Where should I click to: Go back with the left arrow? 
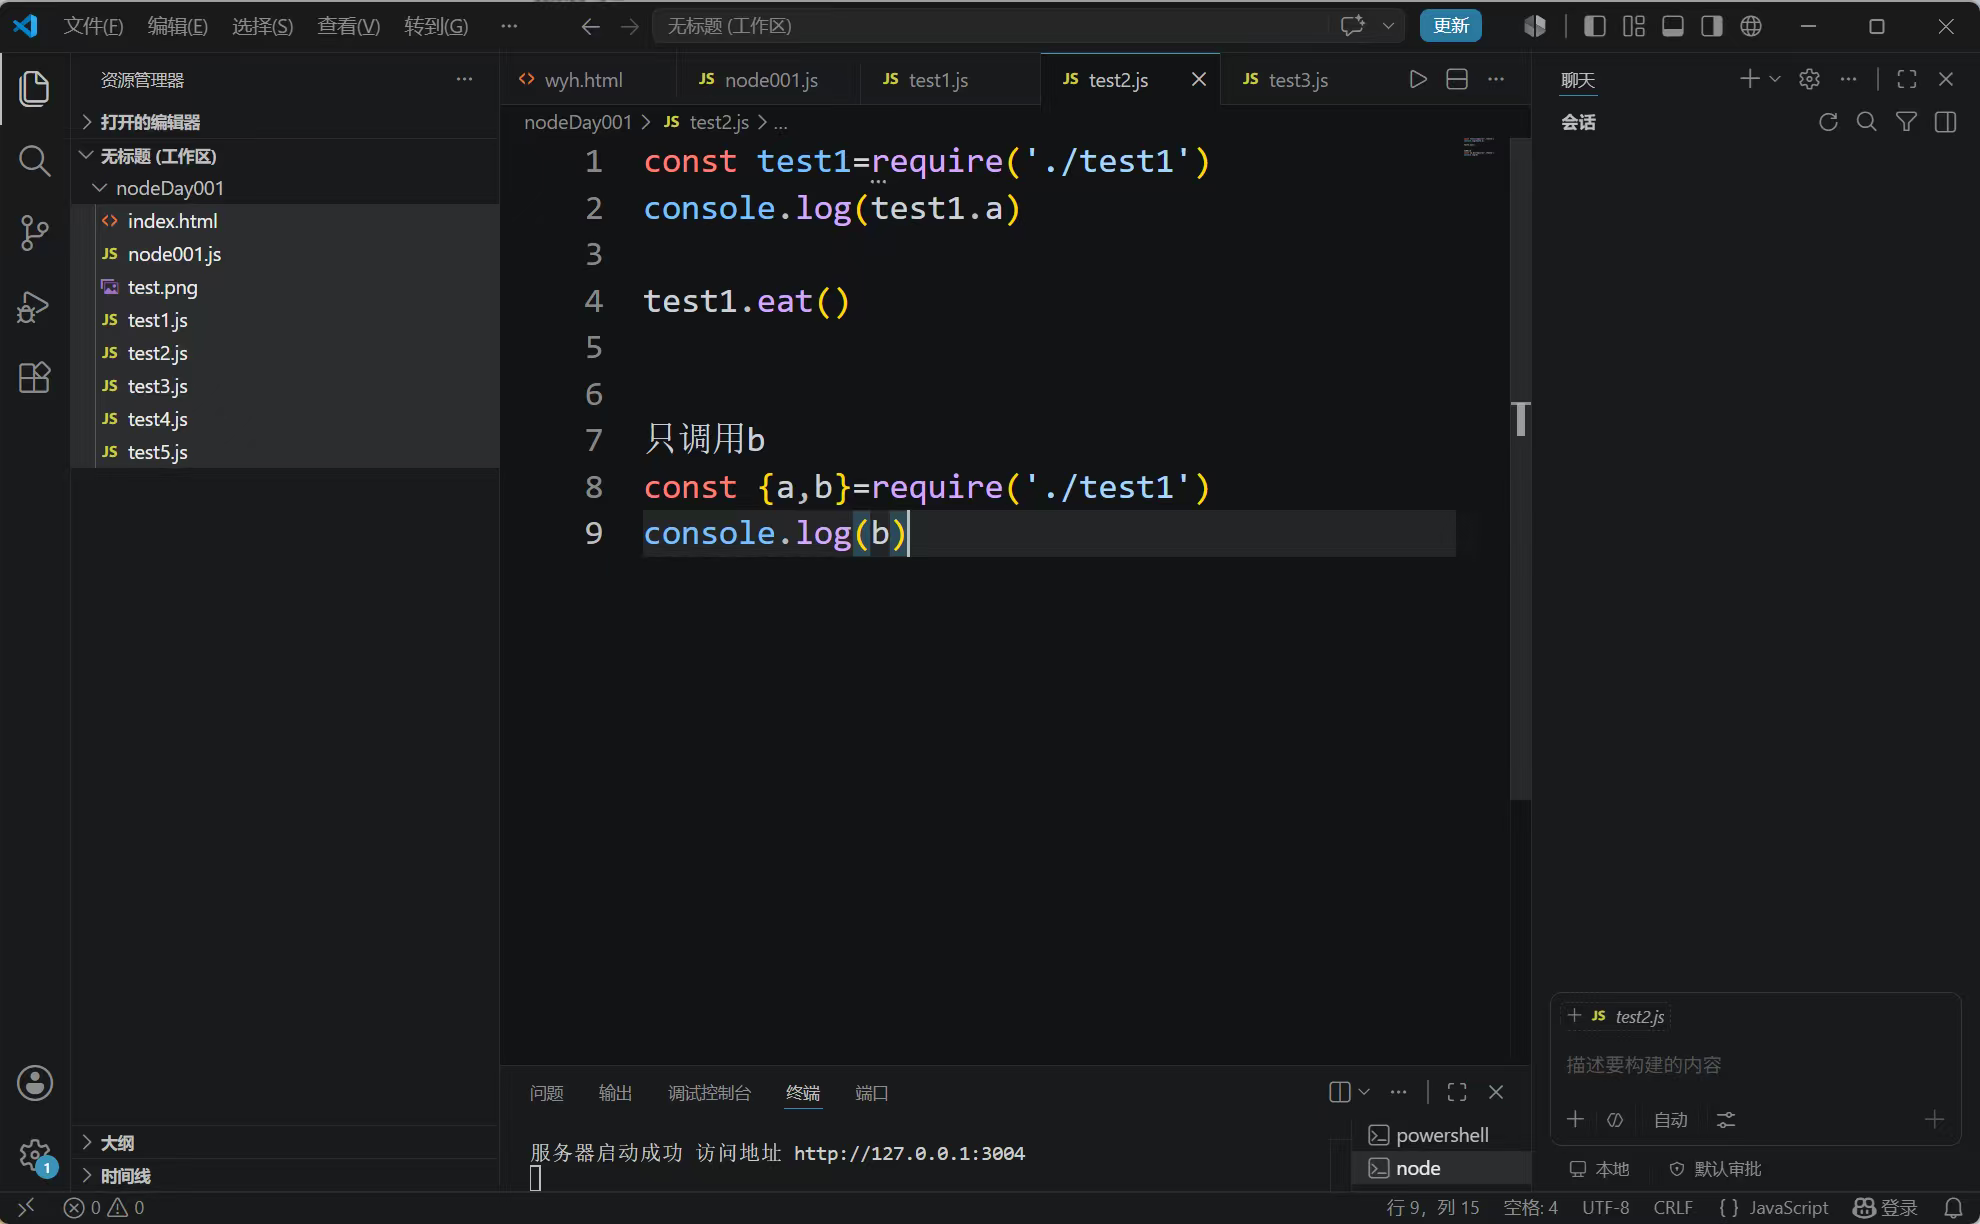click(590, 26)
